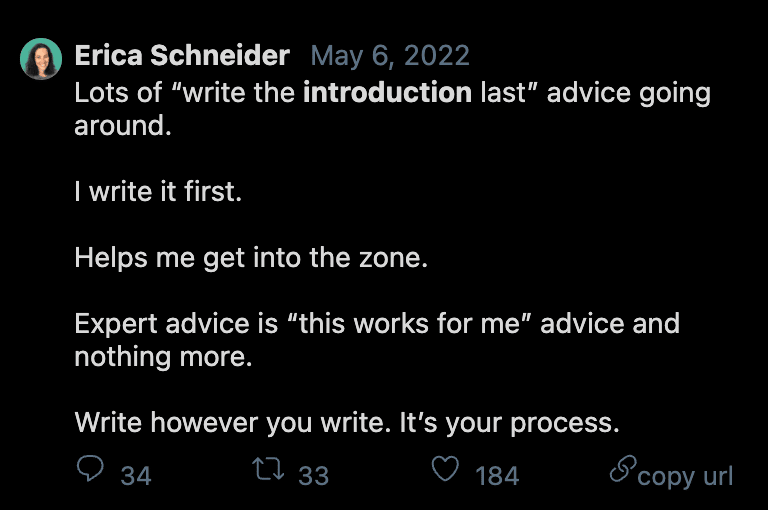Click the words Expert advice is

coord(176,324)
